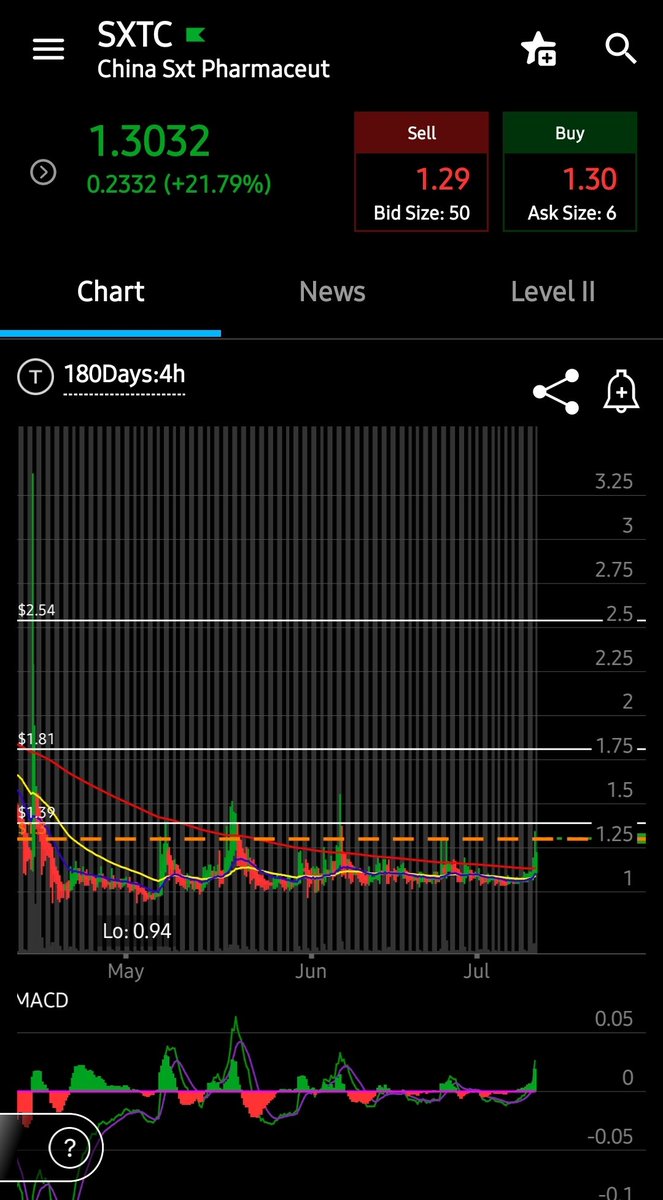The width and height of the screenshot is (663, 1200).
Task: Add SXTC to watchlist with star icon
Action: coord(539,49)
